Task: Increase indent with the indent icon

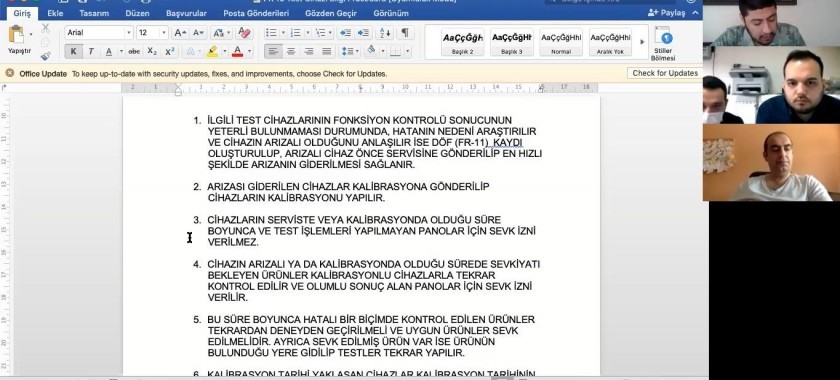Action: (x=364, y=33)
